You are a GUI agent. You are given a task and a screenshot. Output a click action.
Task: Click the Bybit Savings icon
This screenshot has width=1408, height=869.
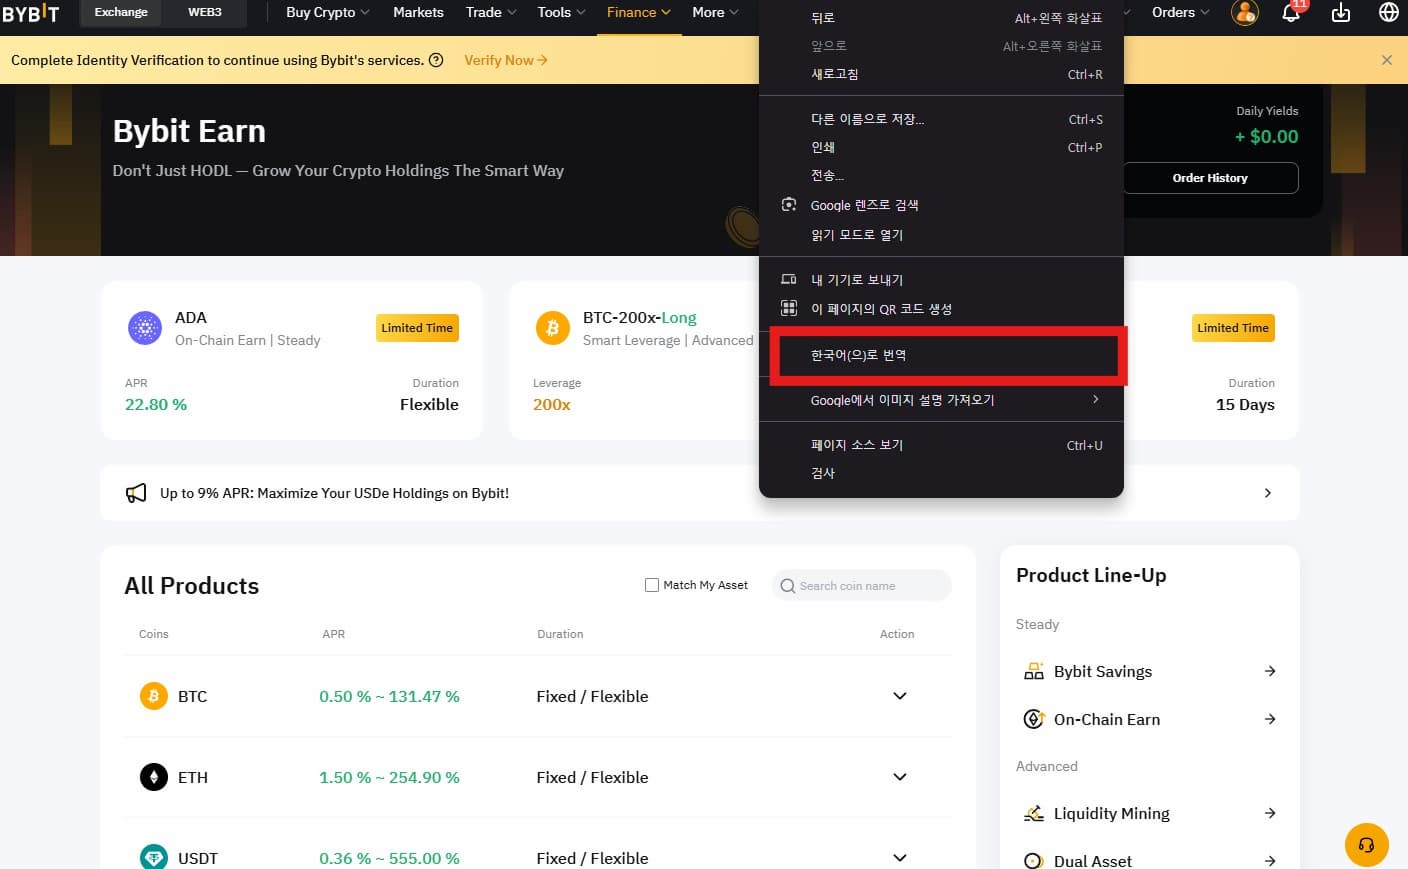pos(1034,671)
